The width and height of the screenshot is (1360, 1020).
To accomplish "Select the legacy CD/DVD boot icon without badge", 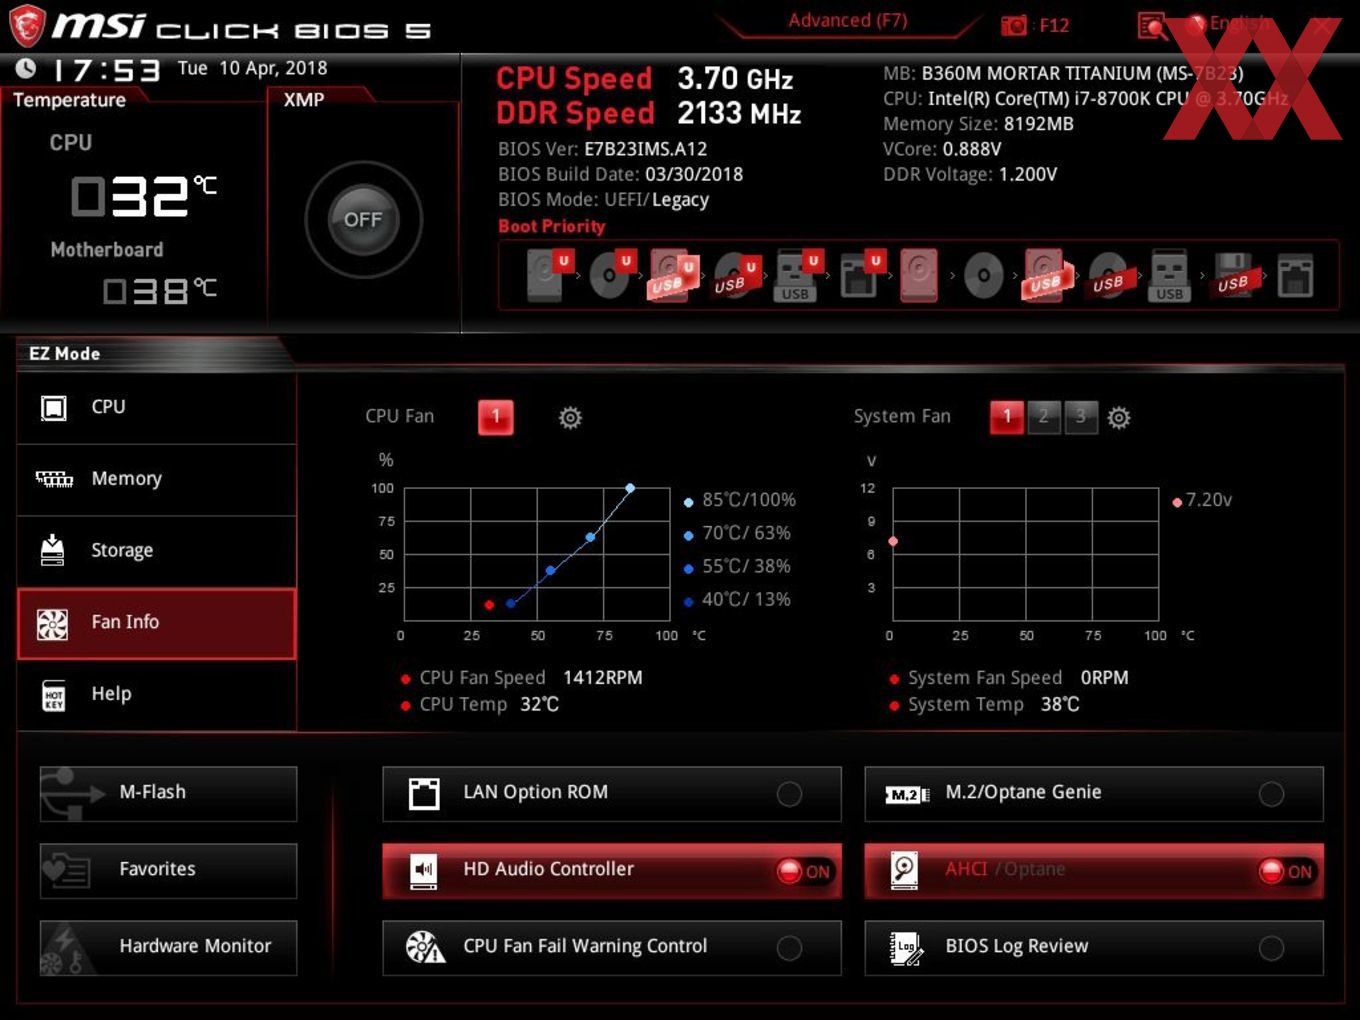I will [x=984, y=275].
